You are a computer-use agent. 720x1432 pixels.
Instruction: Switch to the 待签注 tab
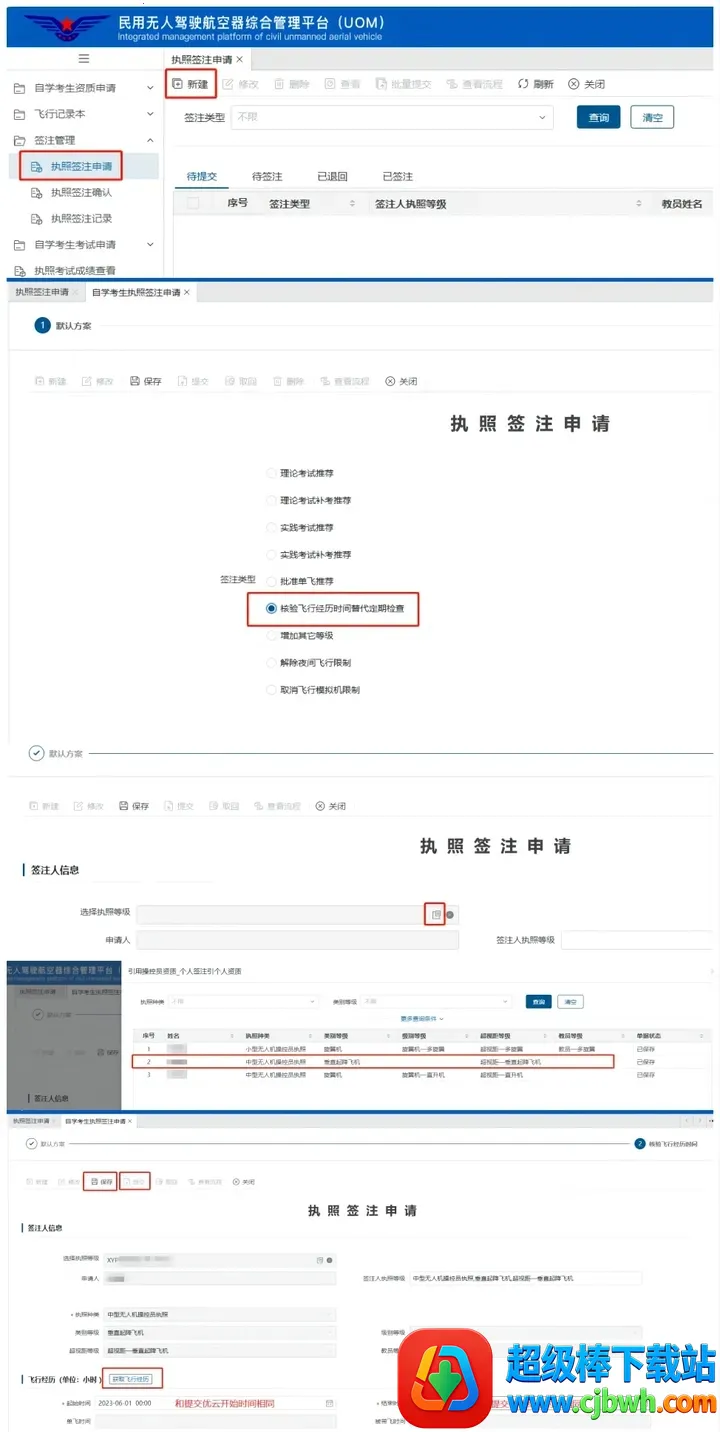tap(267, 176)
